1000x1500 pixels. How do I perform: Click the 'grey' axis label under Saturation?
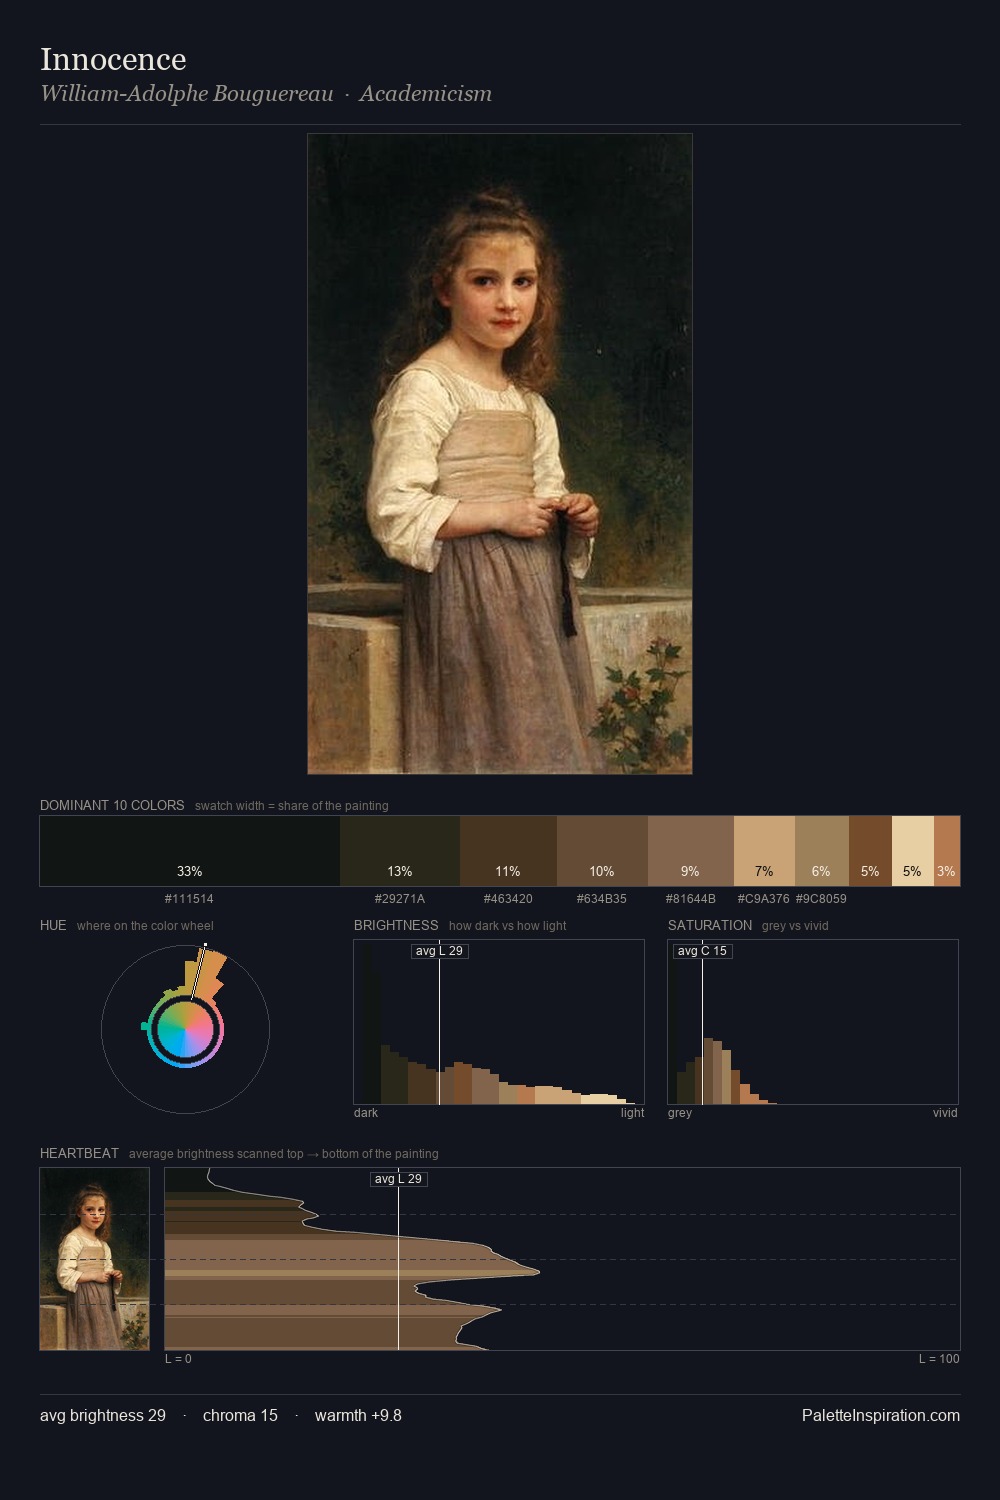pos(680,1113)
